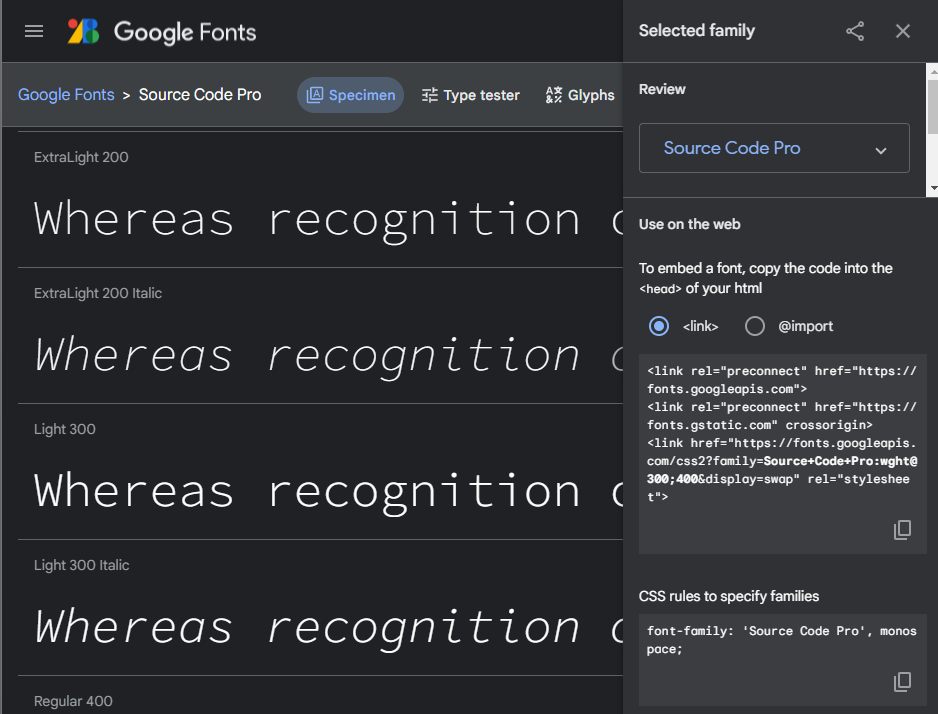Image resolution: width=938 pixels, height=714 pixels.
Task: Select the @import embed option
Action: [x=754, y=327]
